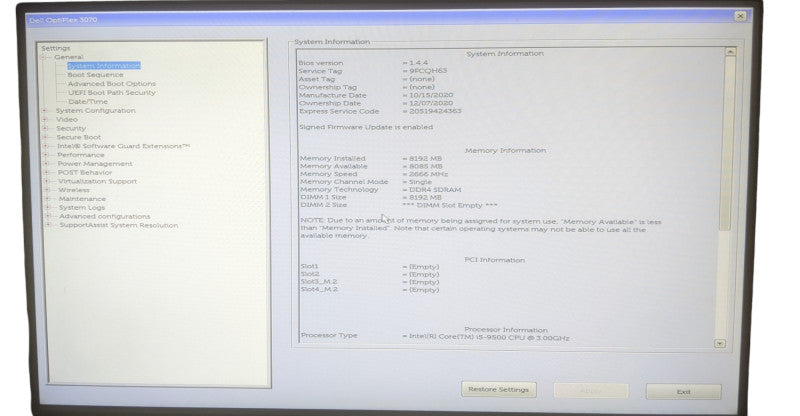800x416 pixels.
Task: Select the Virtualization Support category
Action: click(x=97, y=181)
